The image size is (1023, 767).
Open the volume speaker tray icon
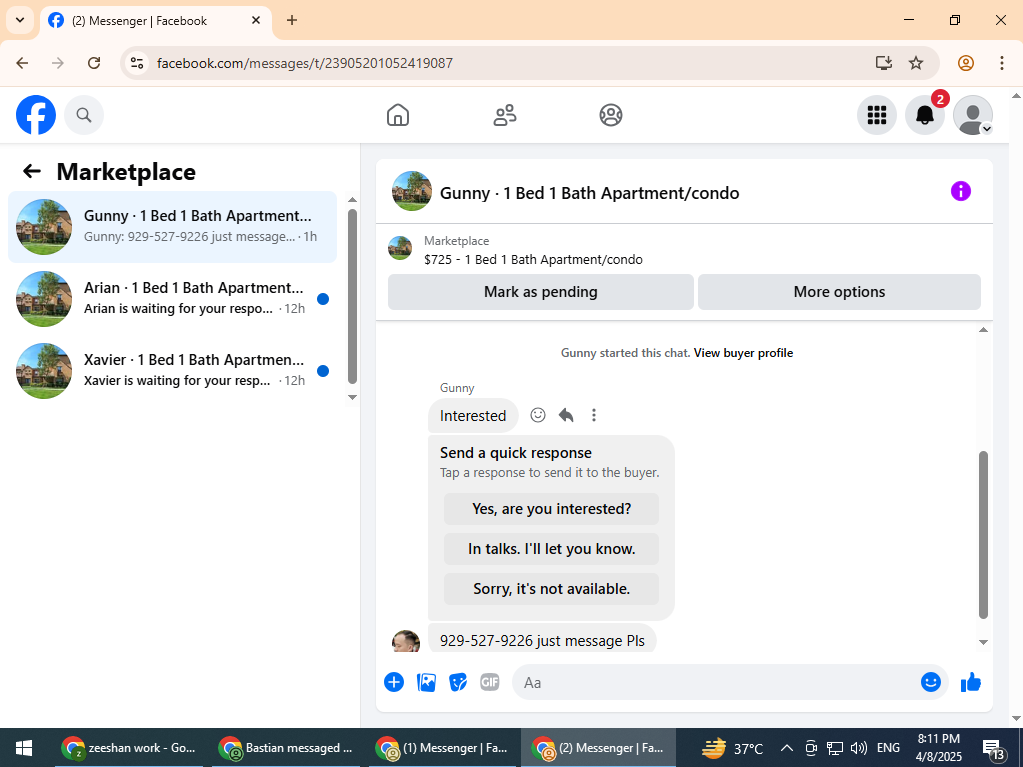859,747
